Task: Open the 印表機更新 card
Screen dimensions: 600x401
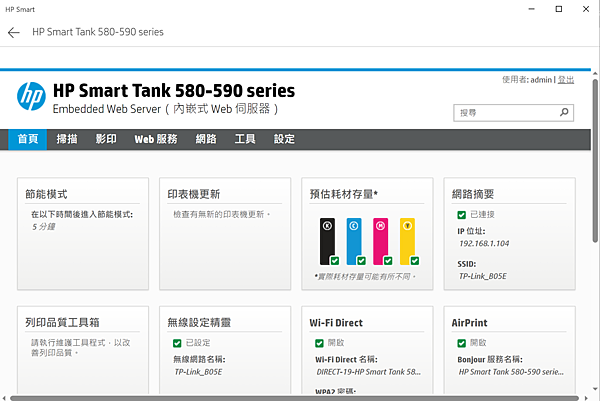Action: pos(225,233)
